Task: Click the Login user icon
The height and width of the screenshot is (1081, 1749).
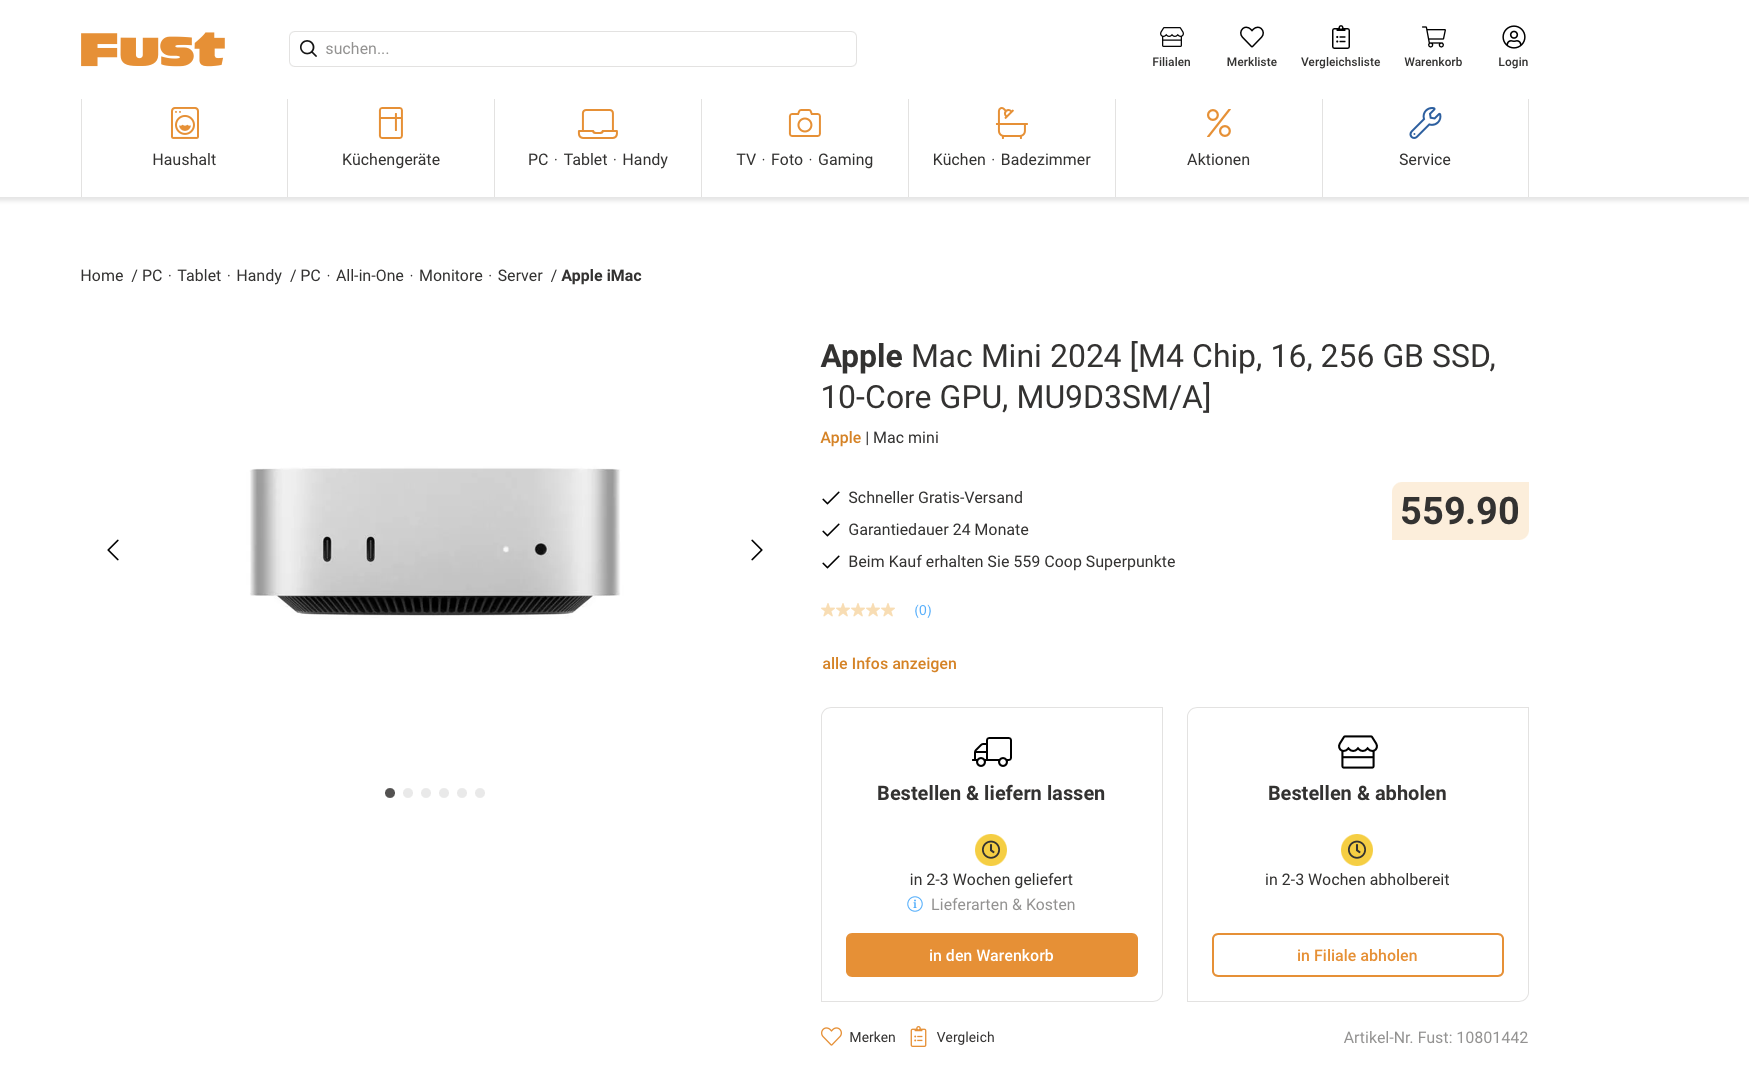Action: tap(1513, 38)
